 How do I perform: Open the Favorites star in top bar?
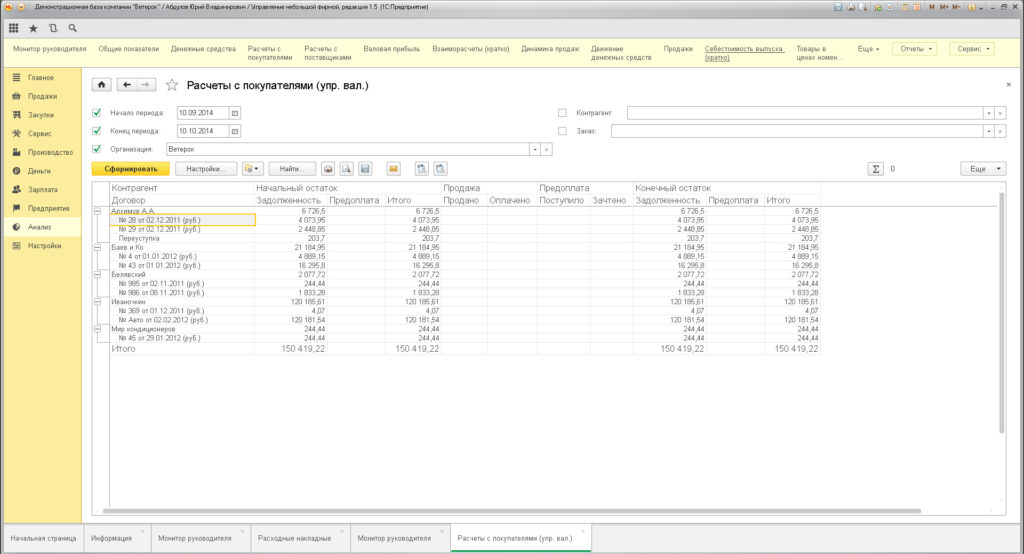point(33,28)
